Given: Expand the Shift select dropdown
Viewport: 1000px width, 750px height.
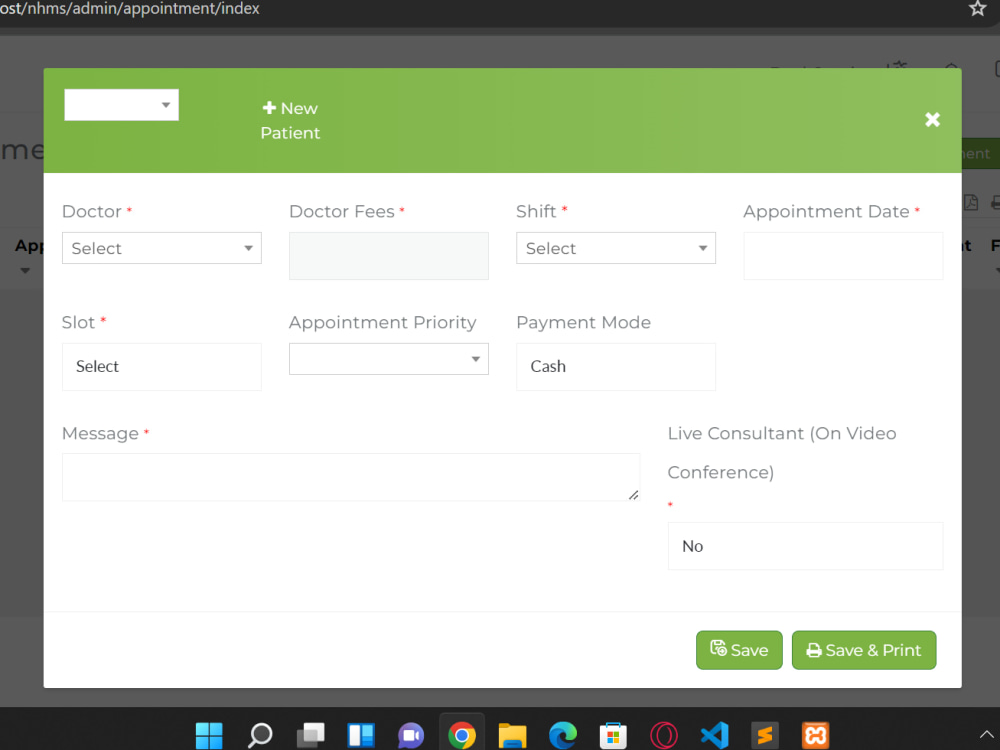Looking at the screenshot, I should click(615, 248).
